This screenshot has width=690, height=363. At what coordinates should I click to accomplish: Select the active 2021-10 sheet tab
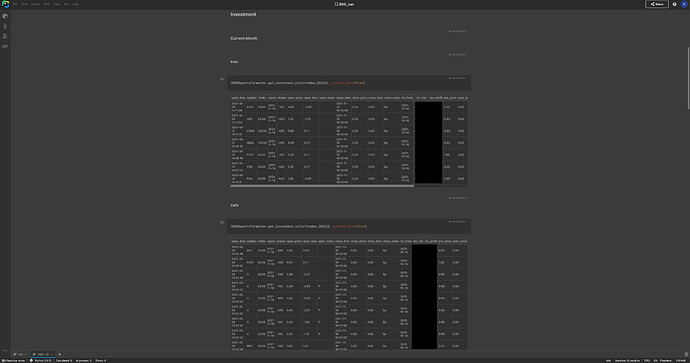[x=43, y=354]
